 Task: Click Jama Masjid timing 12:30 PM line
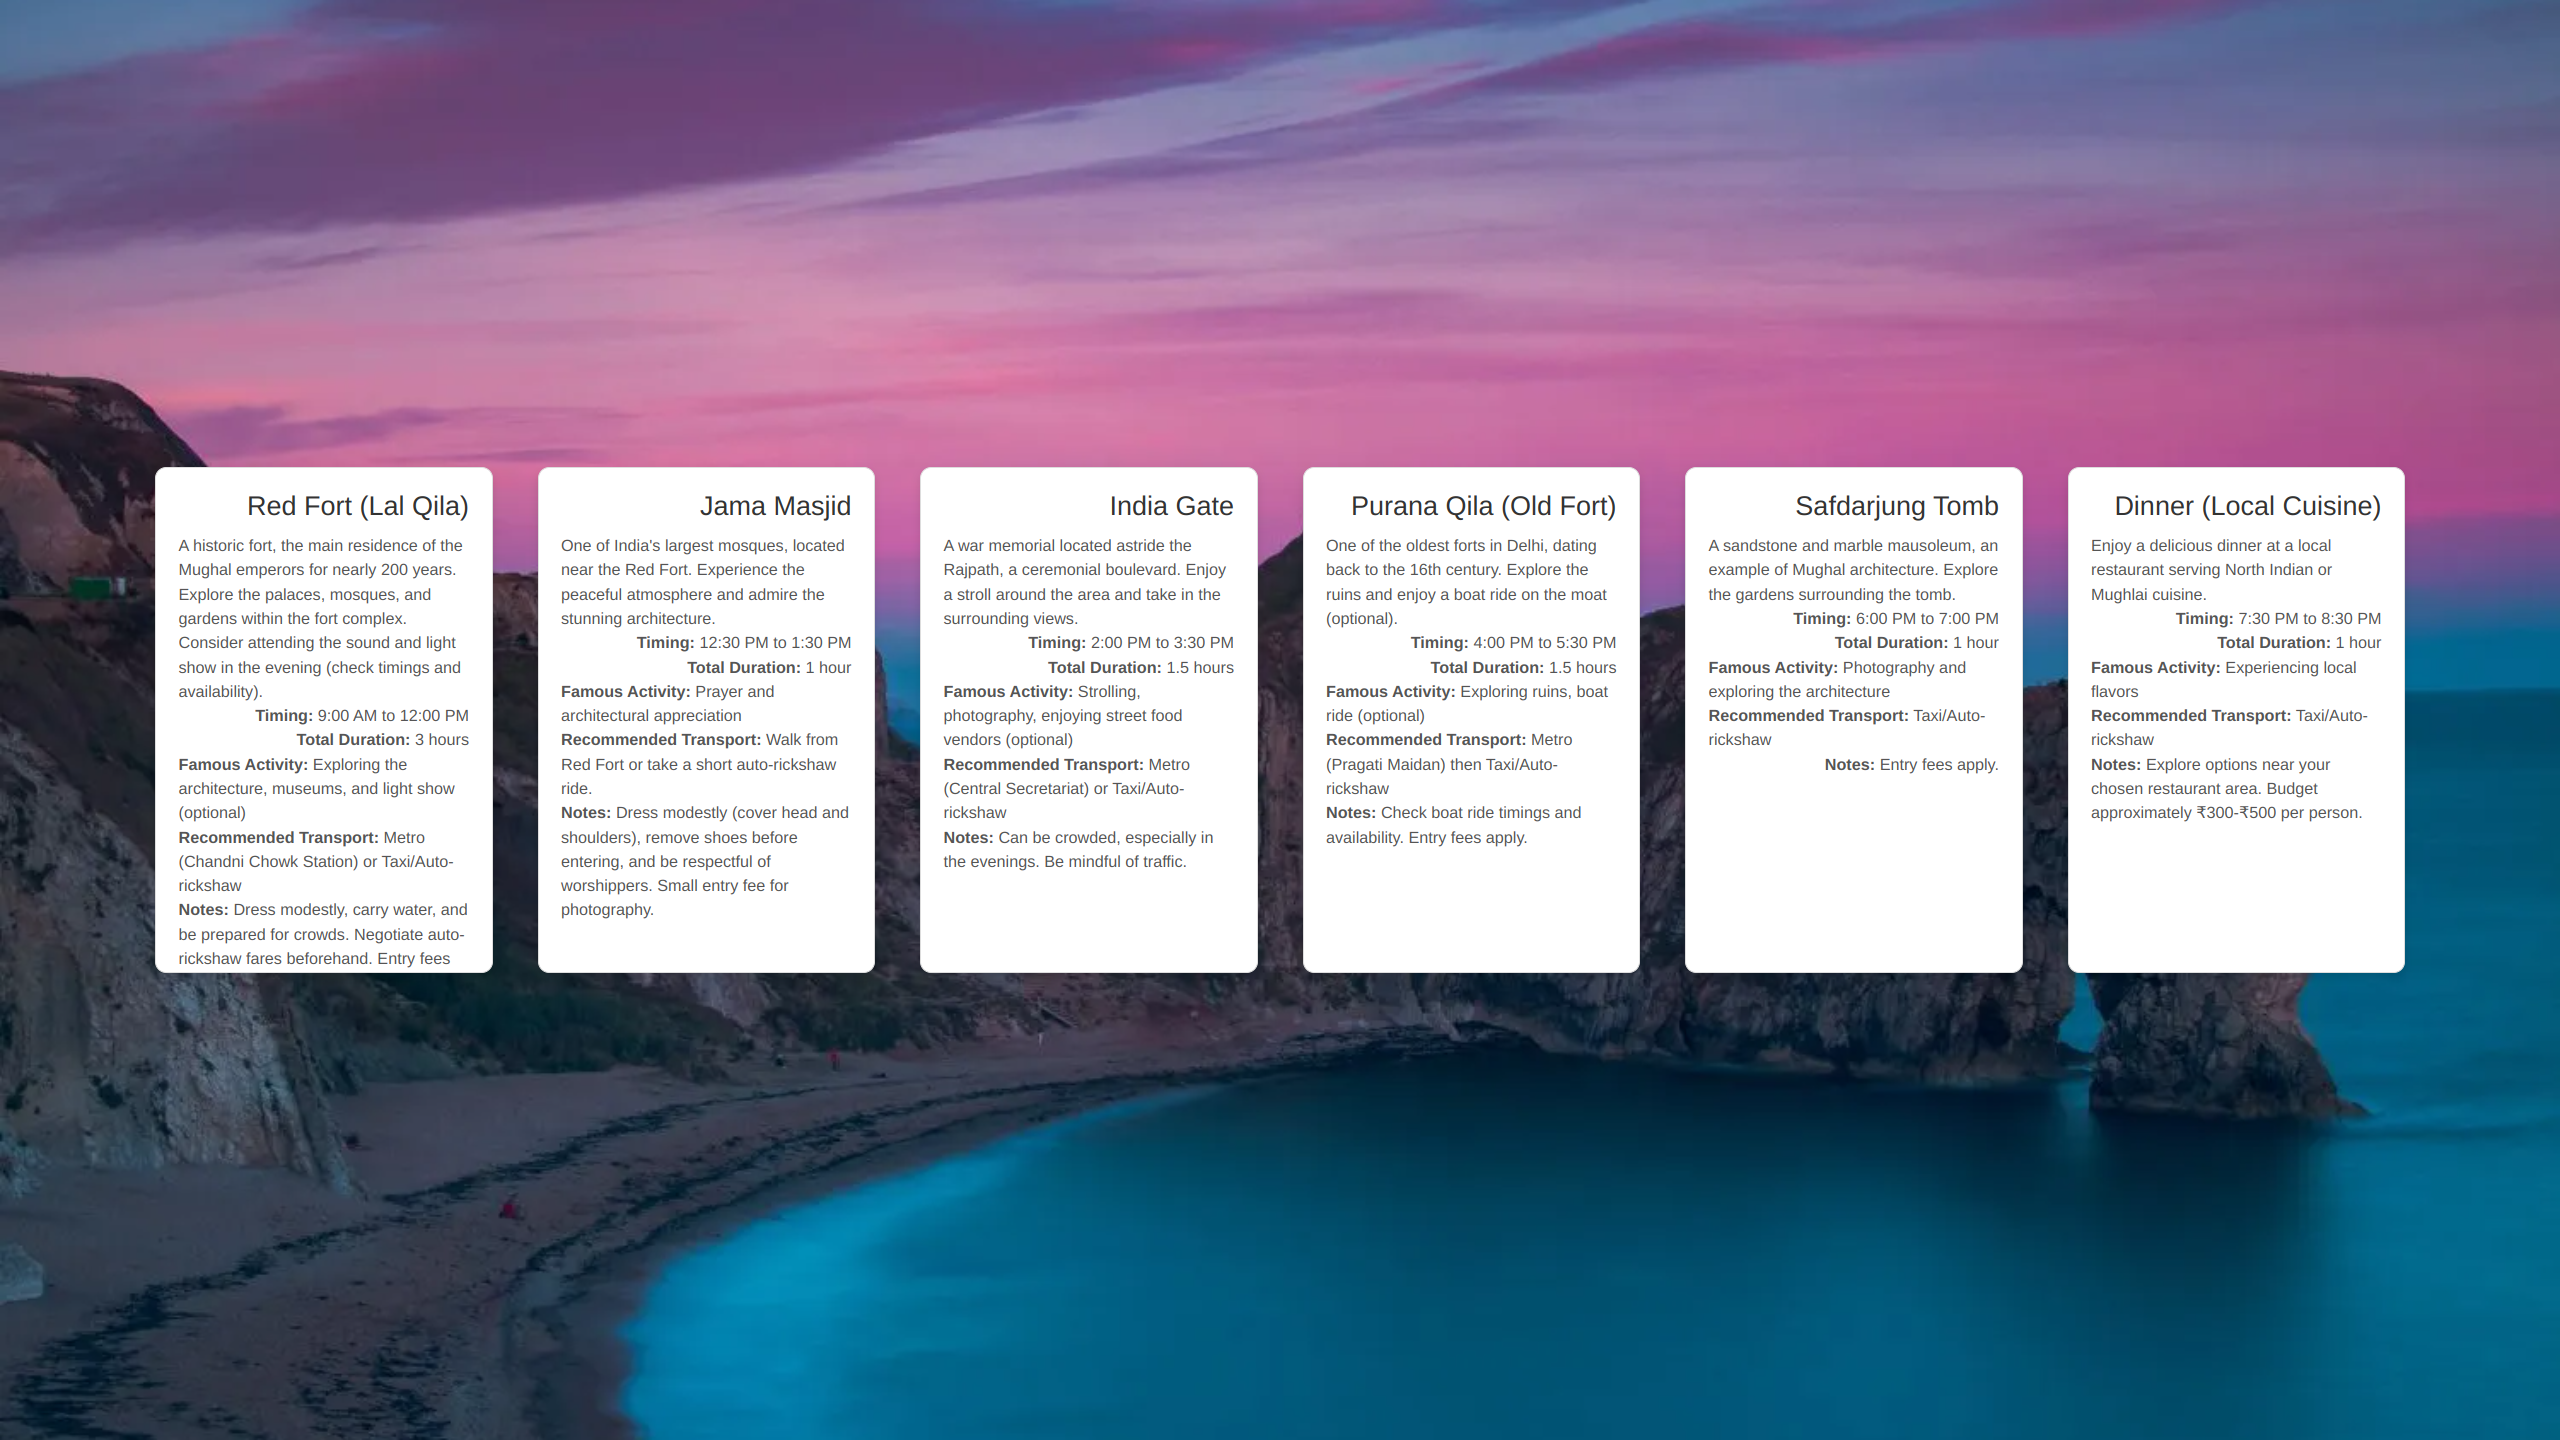[743, 642]
